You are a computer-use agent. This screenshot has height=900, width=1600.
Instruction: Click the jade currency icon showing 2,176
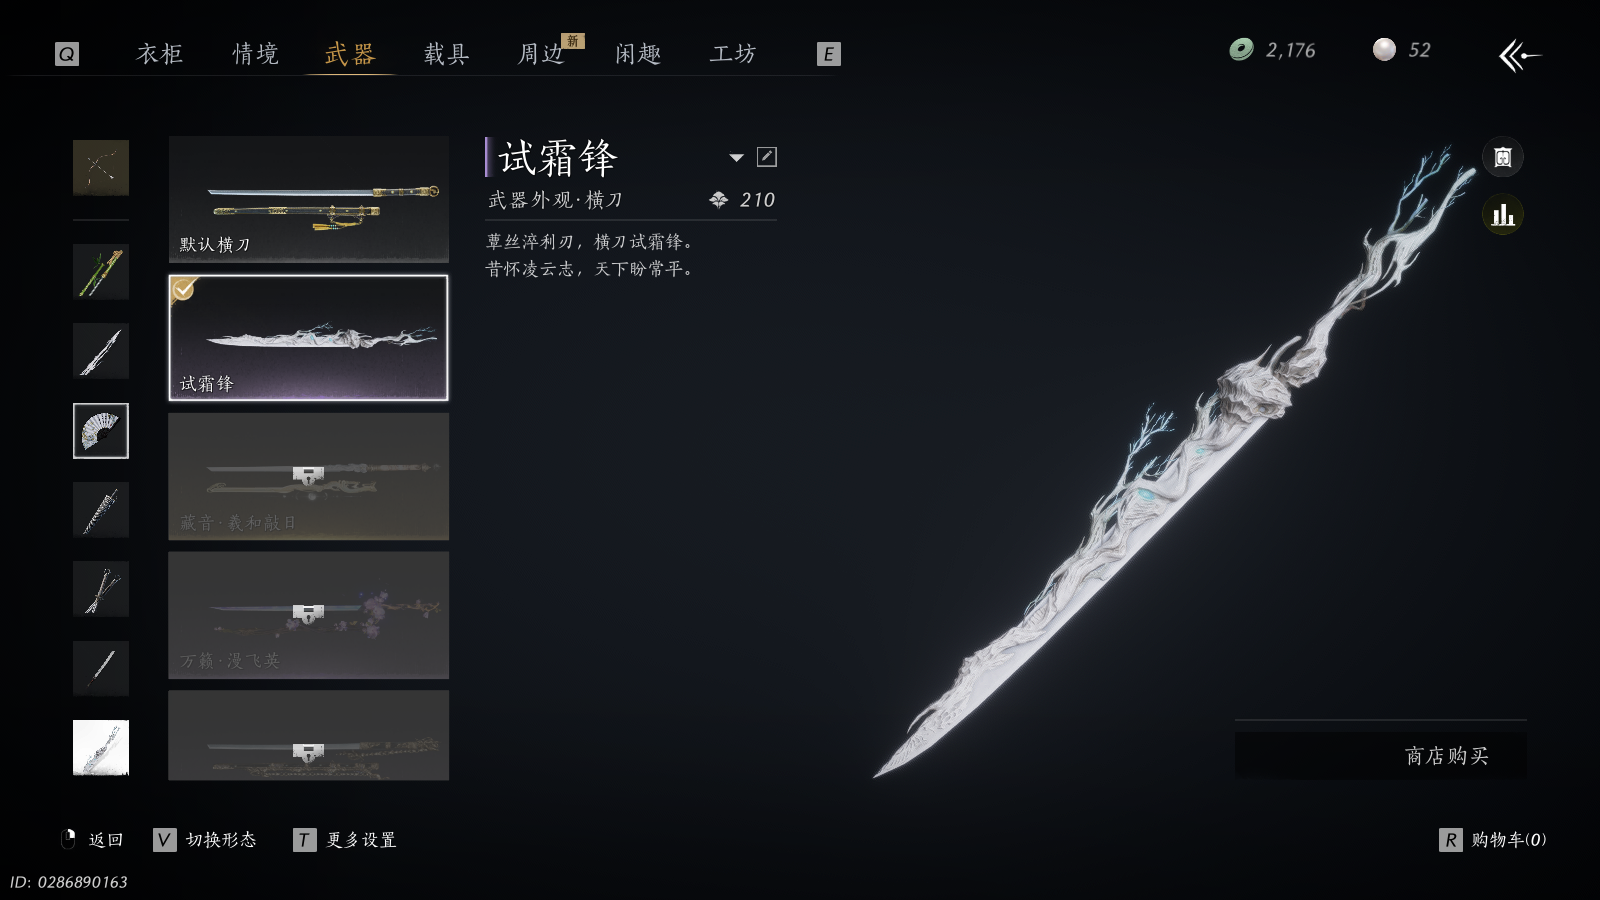(1241, 50)
